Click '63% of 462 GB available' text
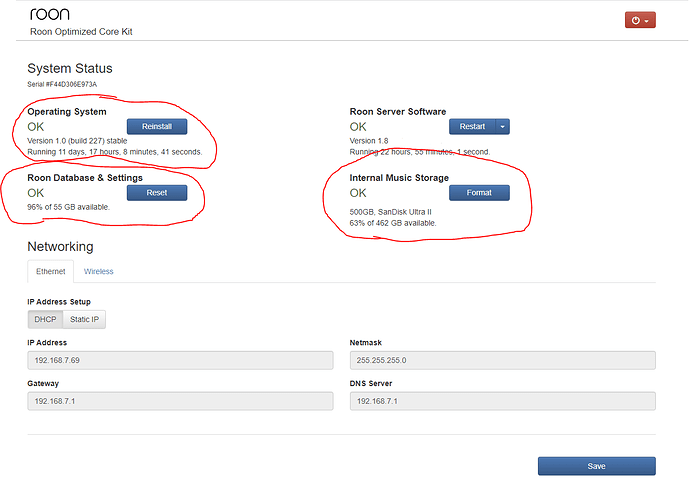 tap(393, 223)
